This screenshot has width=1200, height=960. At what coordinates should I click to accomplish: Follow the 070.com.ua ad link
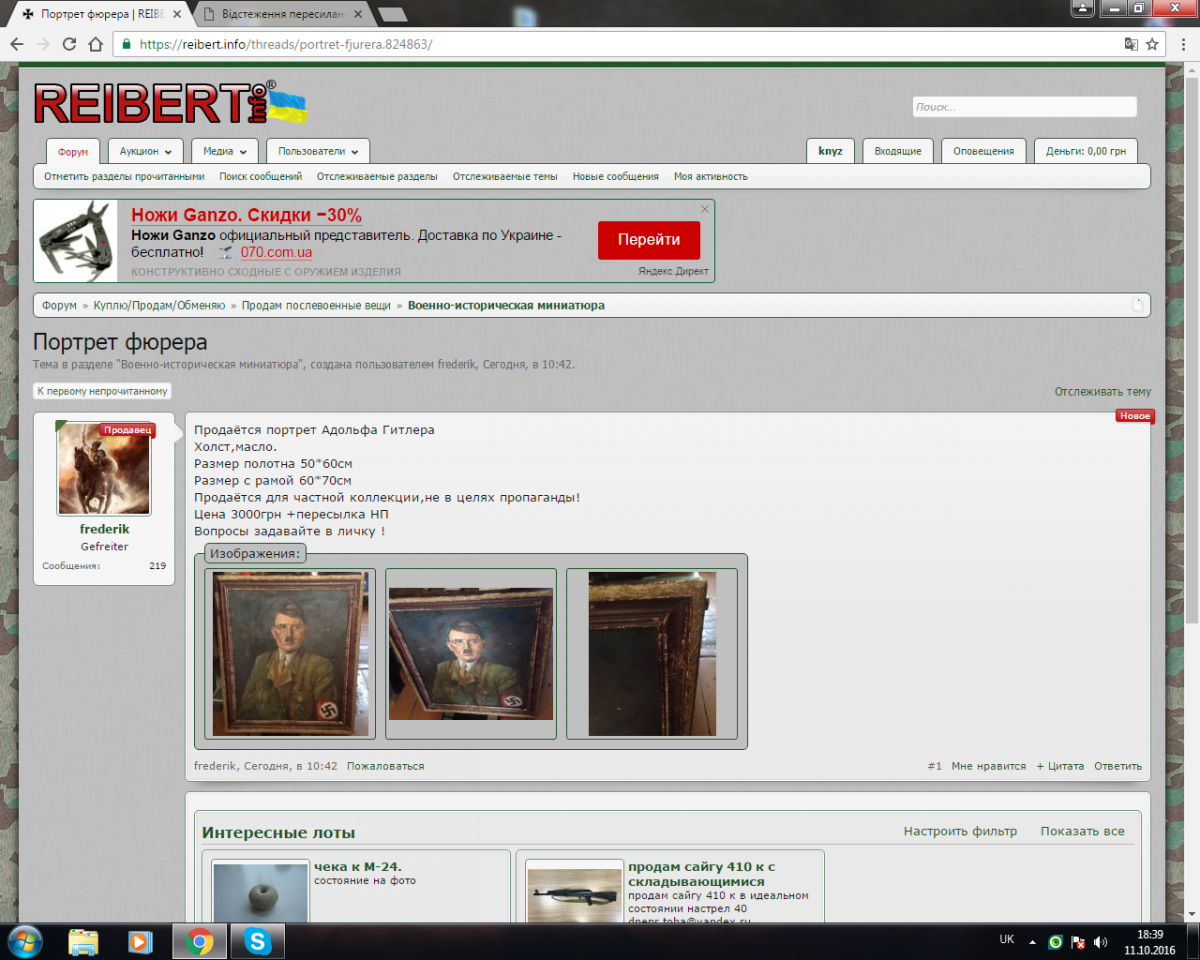pyautogui.click(x=276, y=253)
